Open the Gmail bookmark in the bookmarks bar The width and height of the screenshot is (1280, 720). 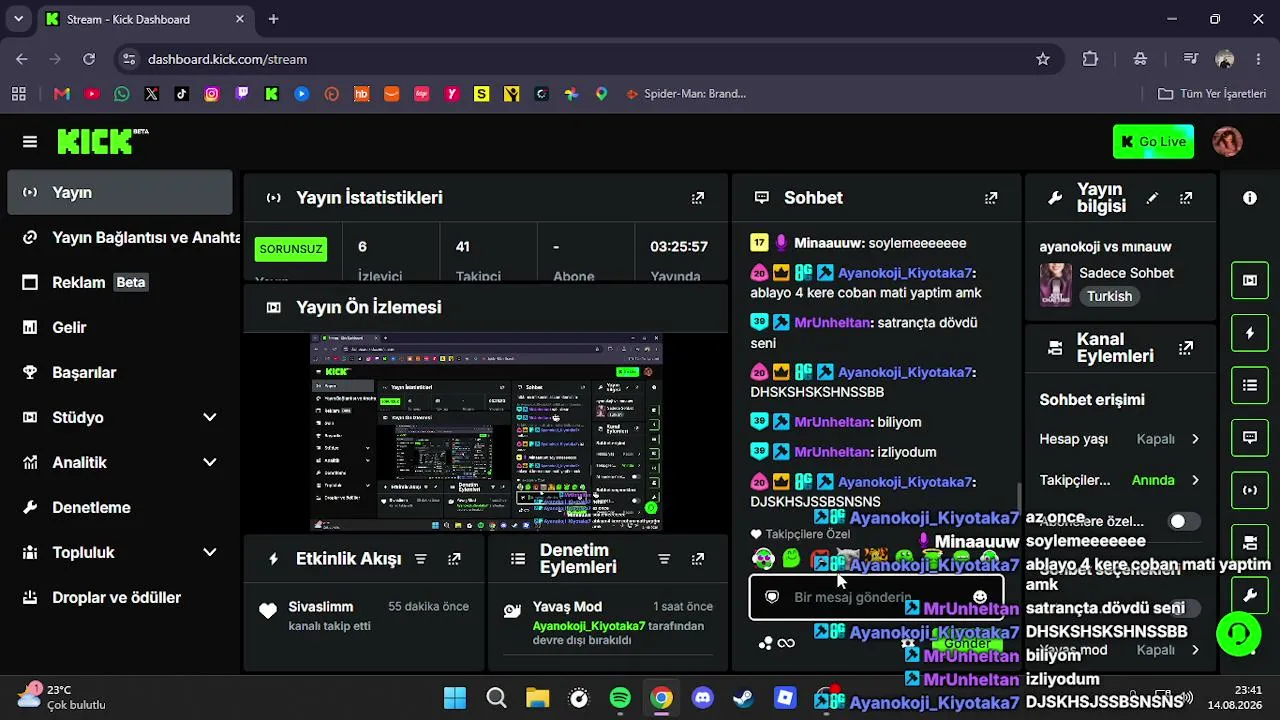click(62, 94)
